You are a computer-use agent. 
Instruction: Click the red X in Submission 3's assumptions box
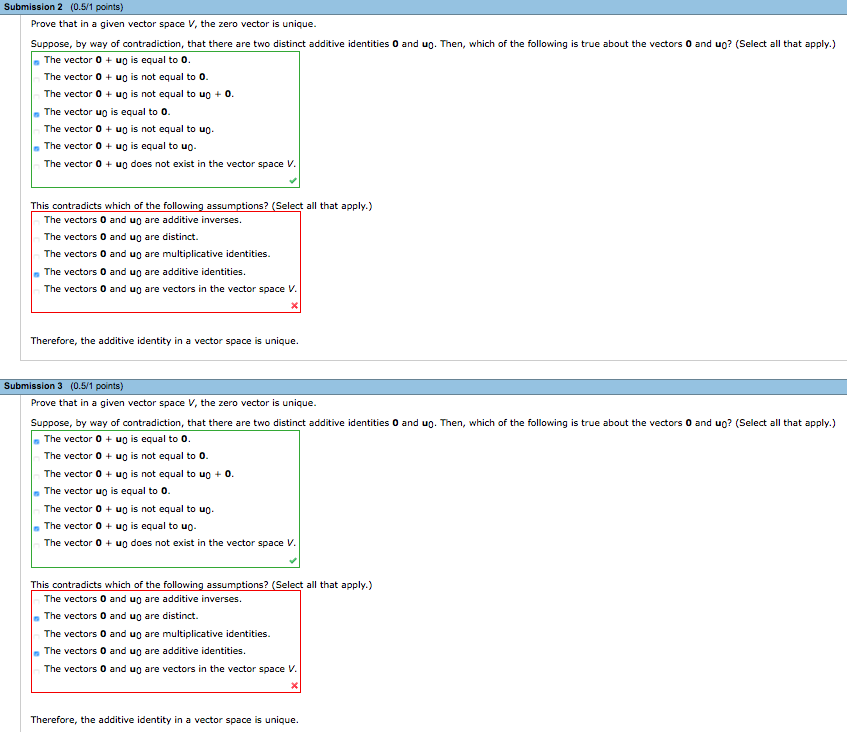tap(293, 686)
